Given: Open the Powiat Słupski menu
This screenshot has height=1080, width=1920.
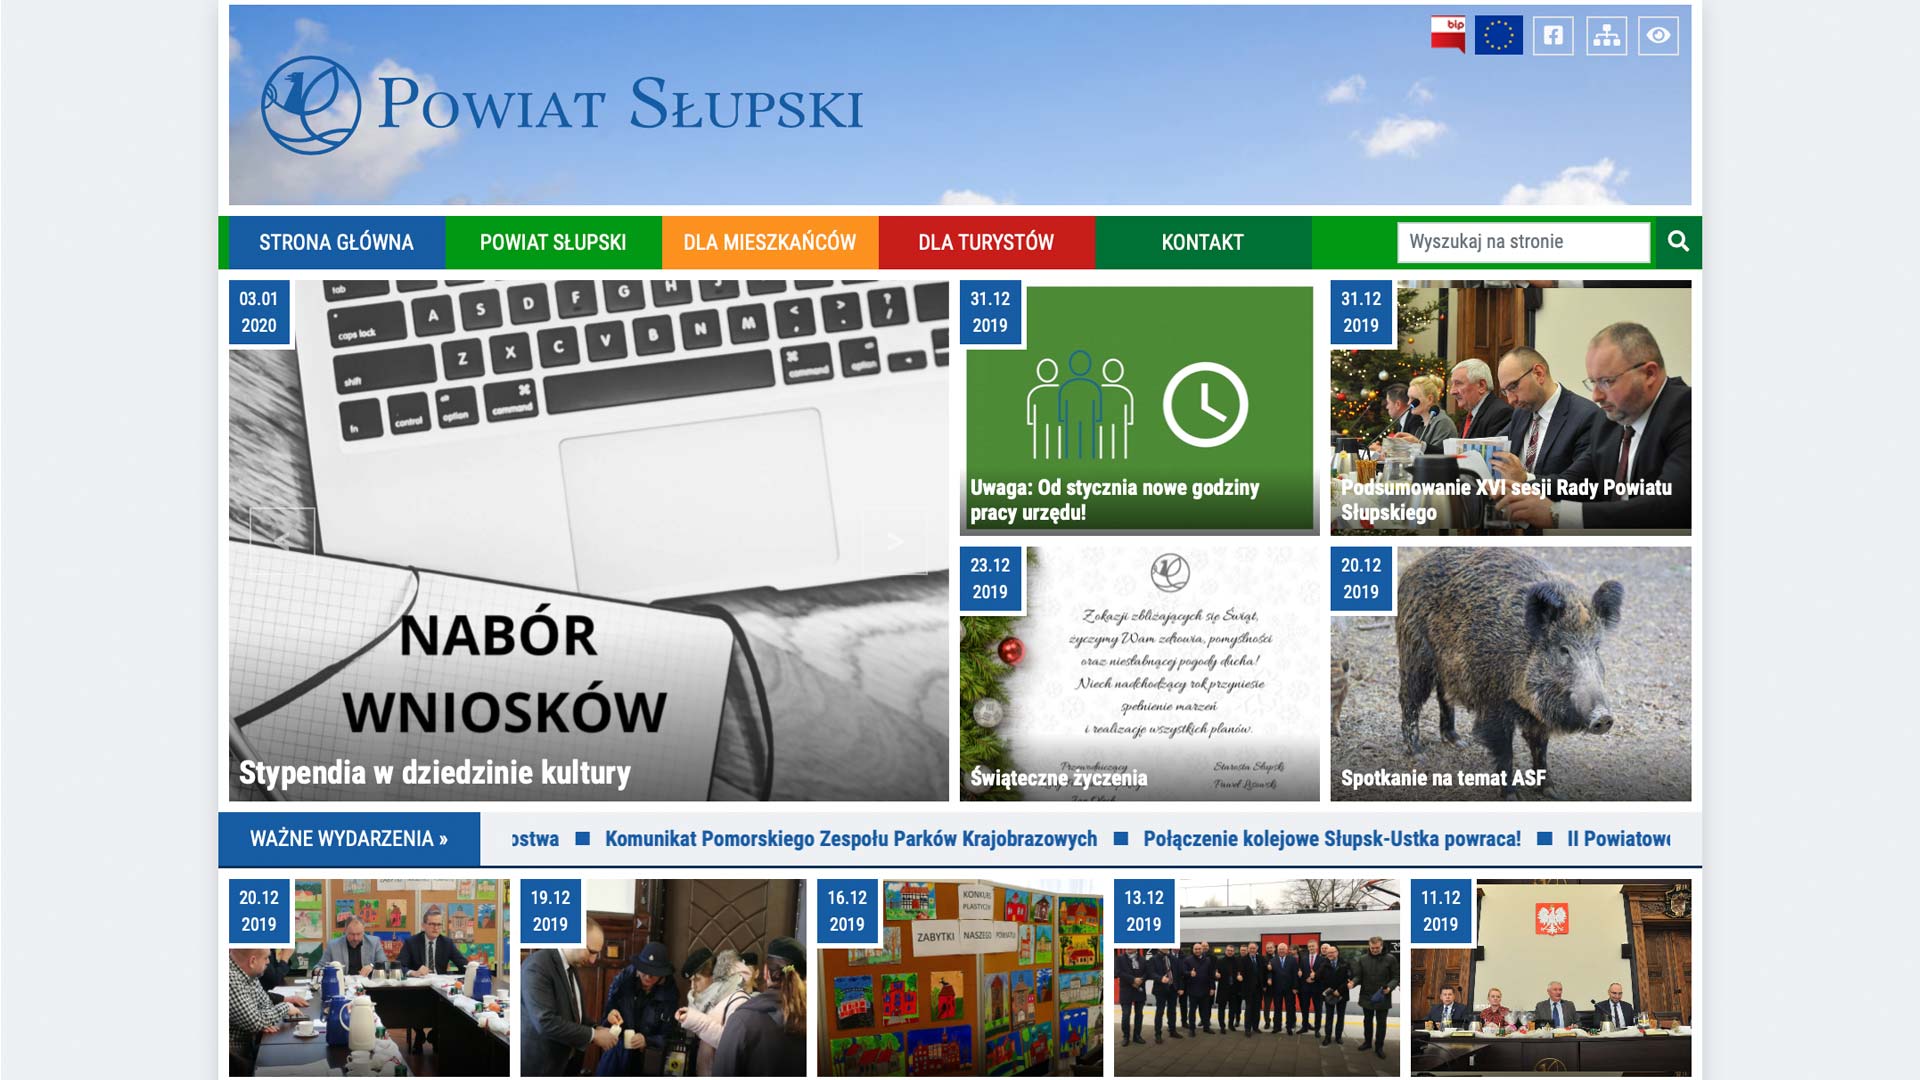Looking at the screenshot, I should 553,242.
